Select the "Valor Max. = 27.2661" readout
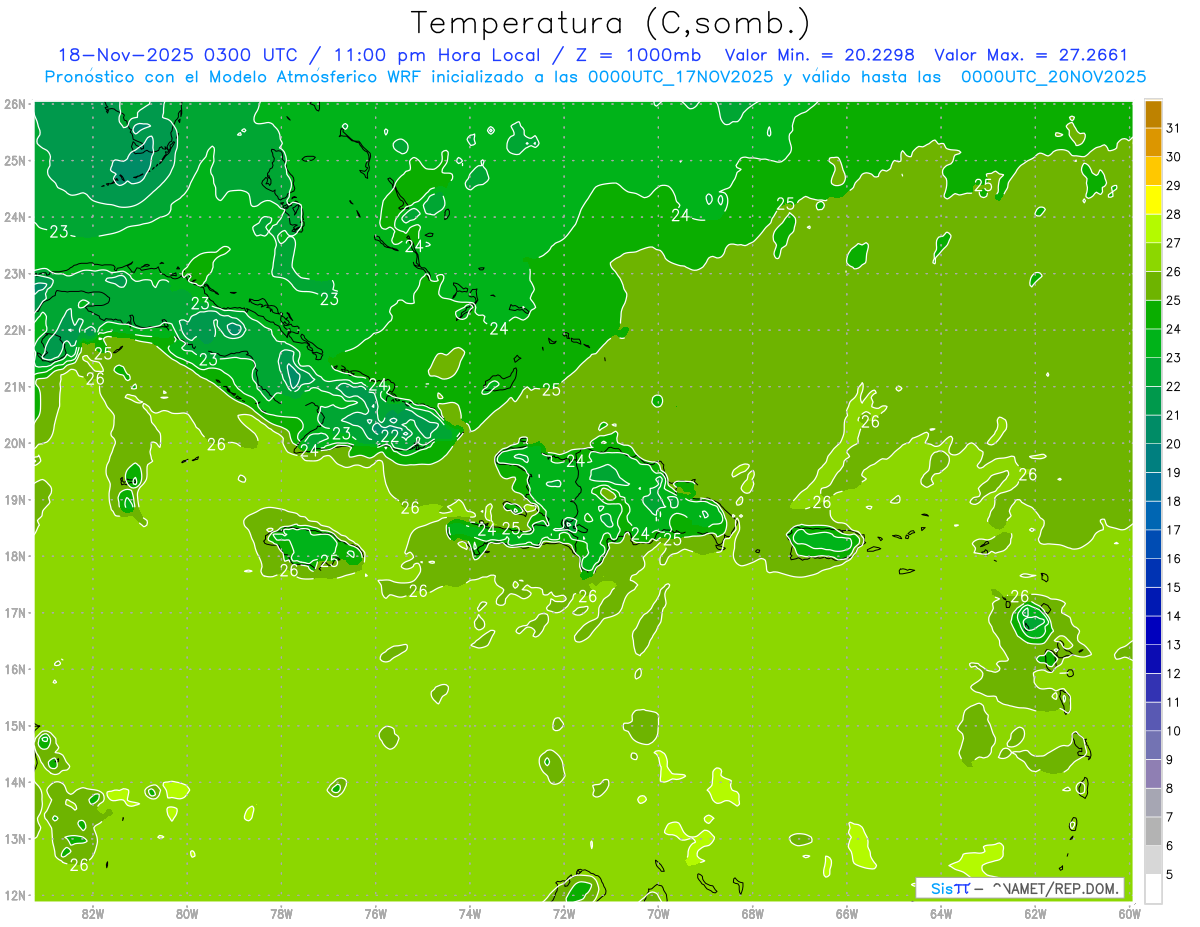Viewport: 1200px width, 927px height. pyautogui.click(x=1031, y=55)
